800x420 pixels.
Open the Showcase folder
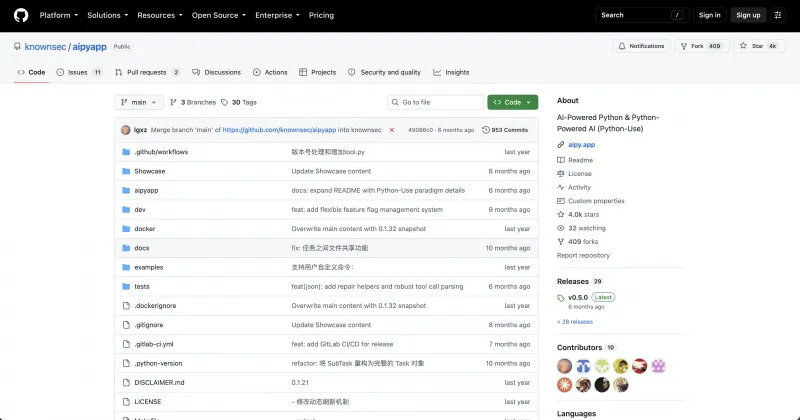(x=149, y=171)
